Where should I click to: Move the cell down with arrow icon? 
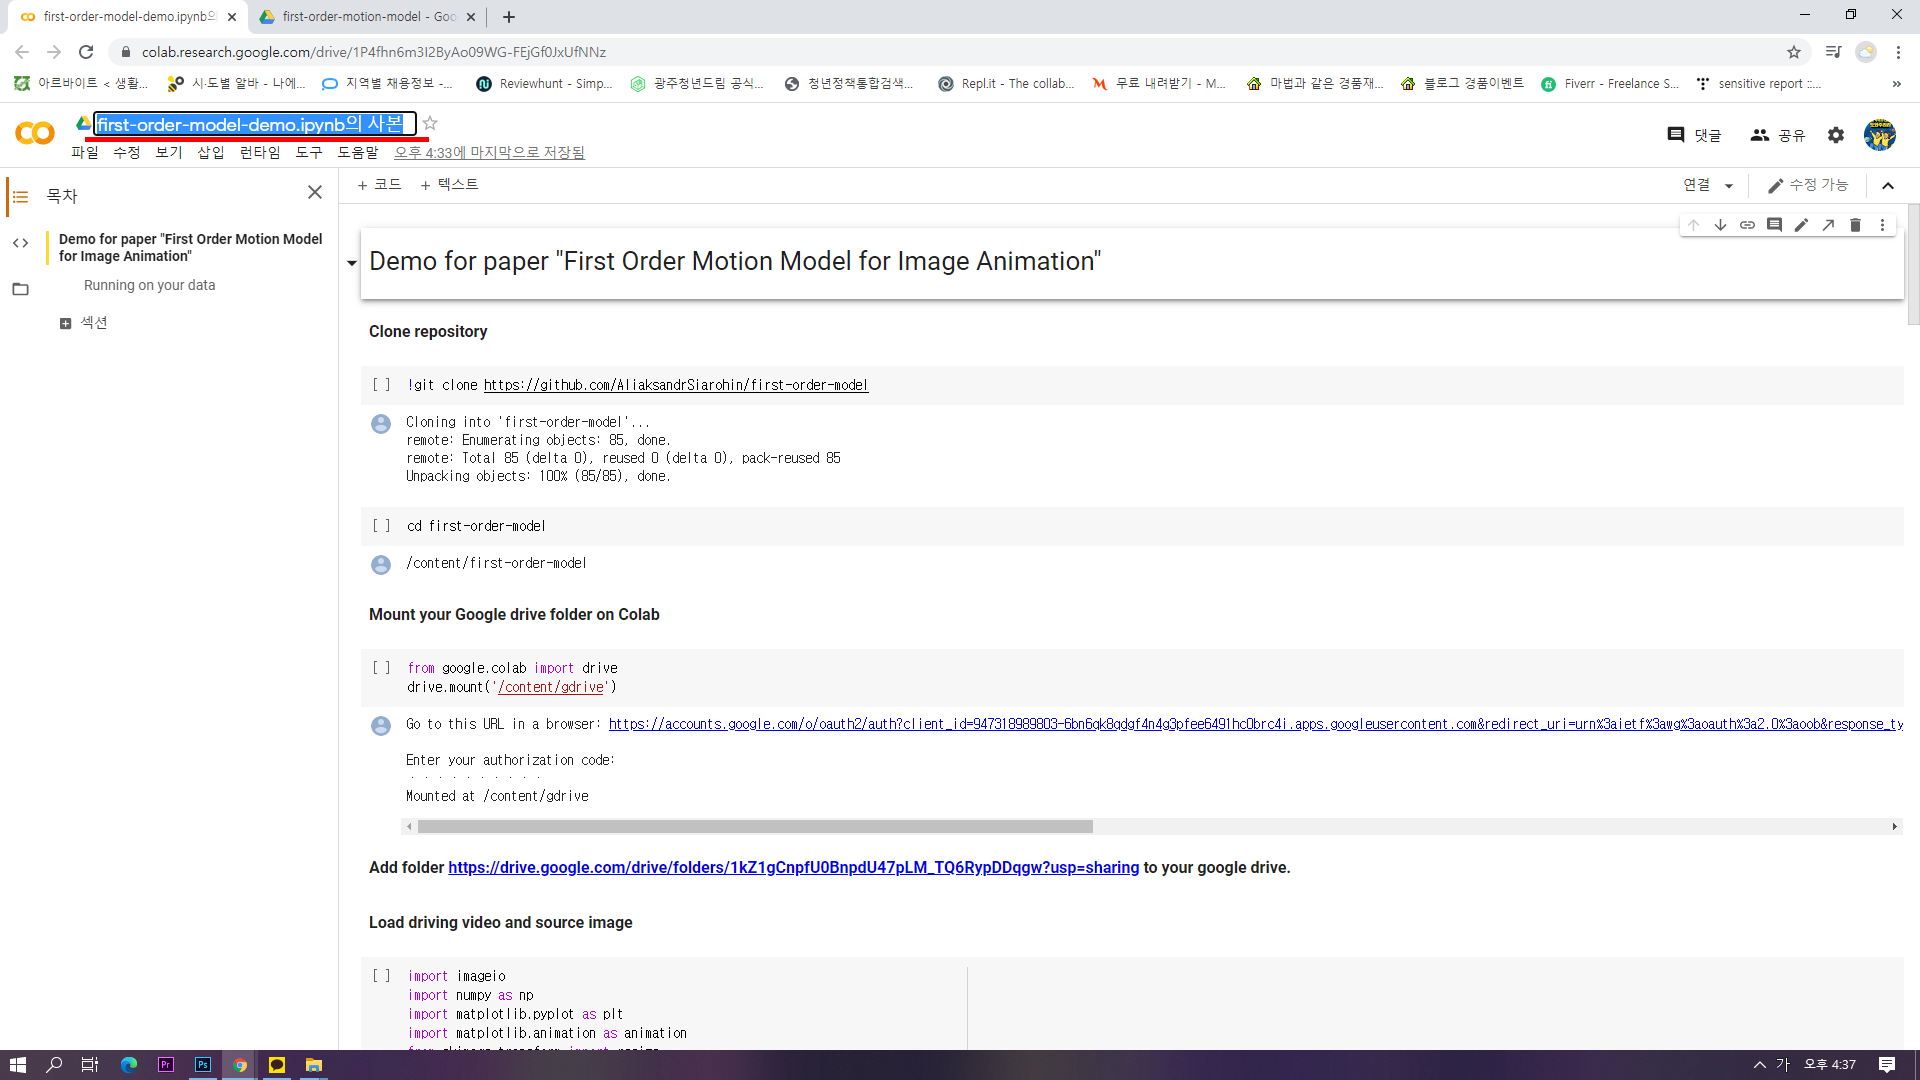coord(1720,225)
